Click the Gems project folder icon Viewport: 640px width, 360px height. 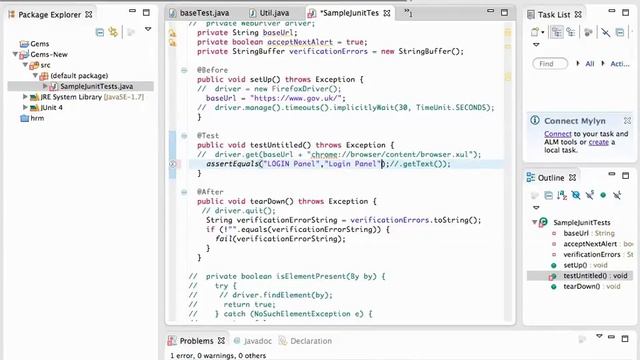point(24,44)
